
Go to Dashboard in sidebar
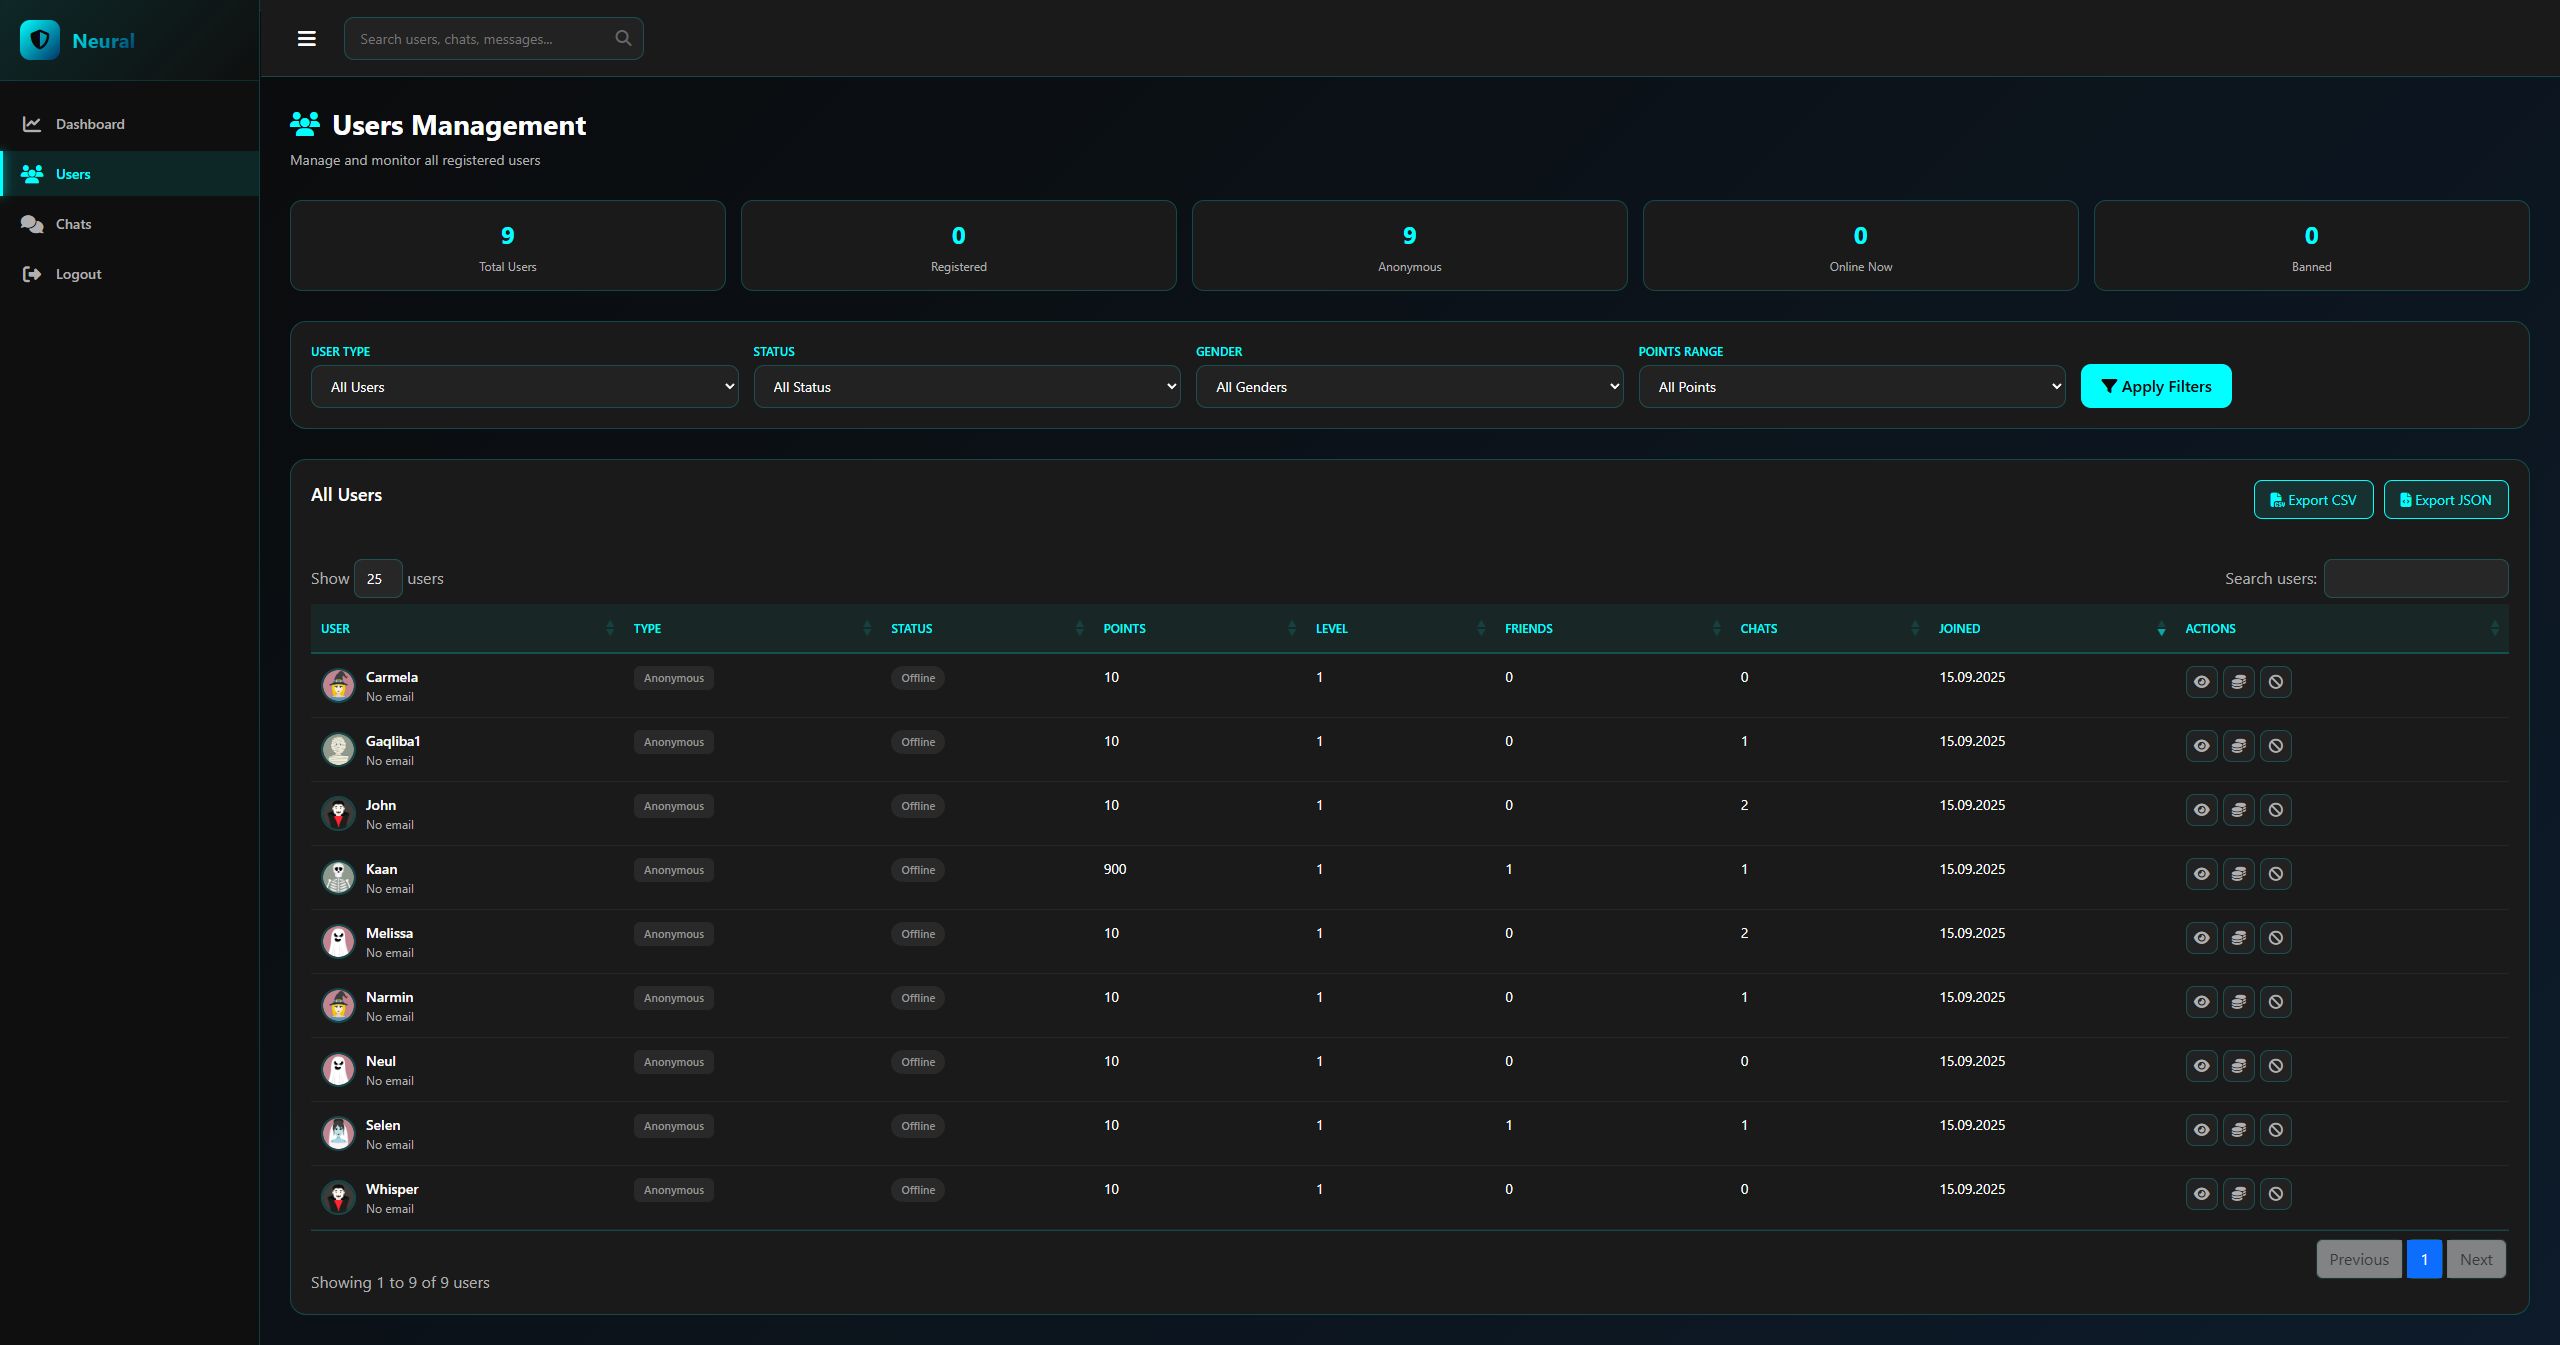point(90,124)
